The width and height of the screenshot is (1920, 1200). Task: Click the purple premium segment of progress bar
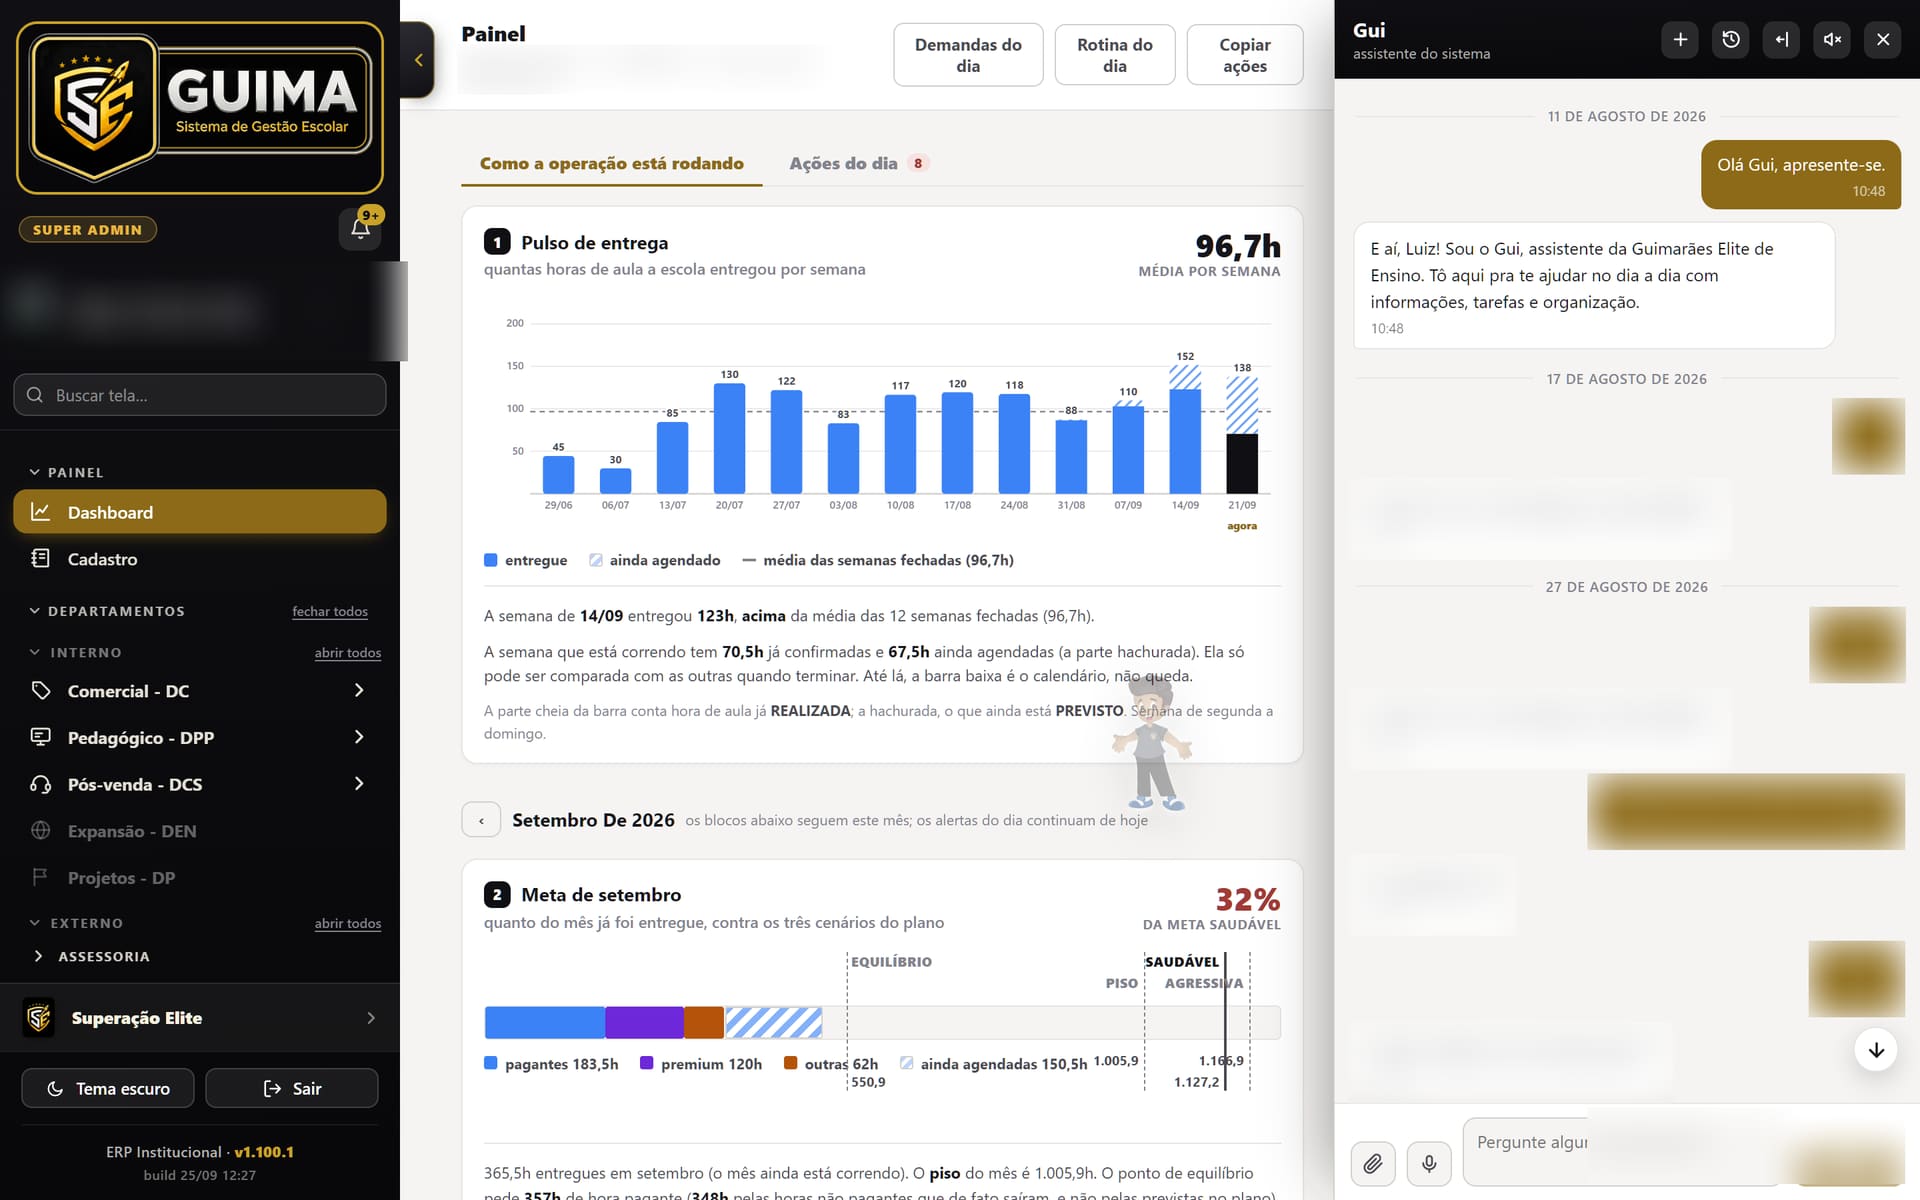(645, 1022)
